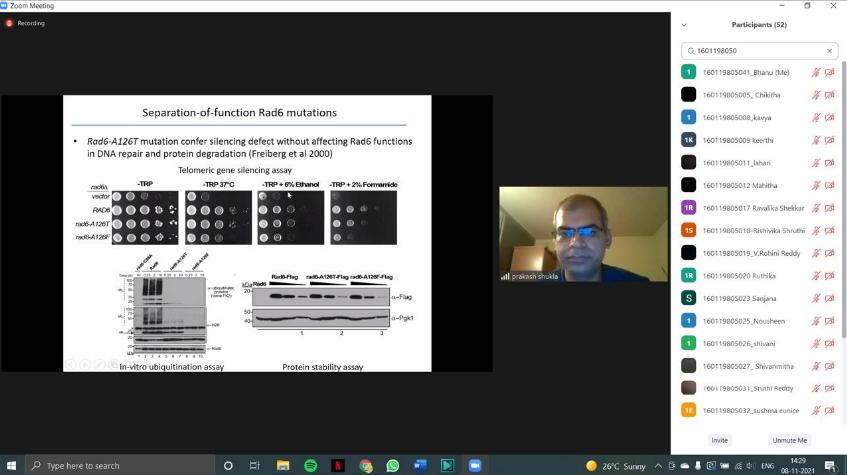
Task: Open Microsoft Word from the taskbar
Action: (420, 465)
